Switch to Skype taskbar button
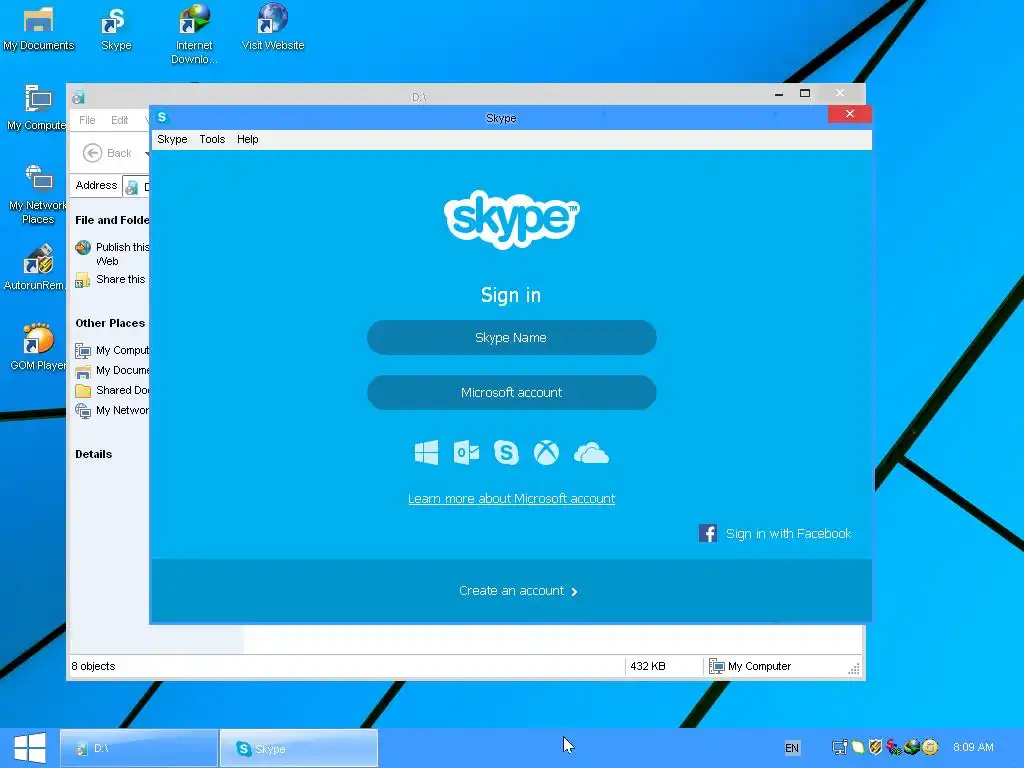The width and height of the screenshot is (1024, 768). point(298,748)
